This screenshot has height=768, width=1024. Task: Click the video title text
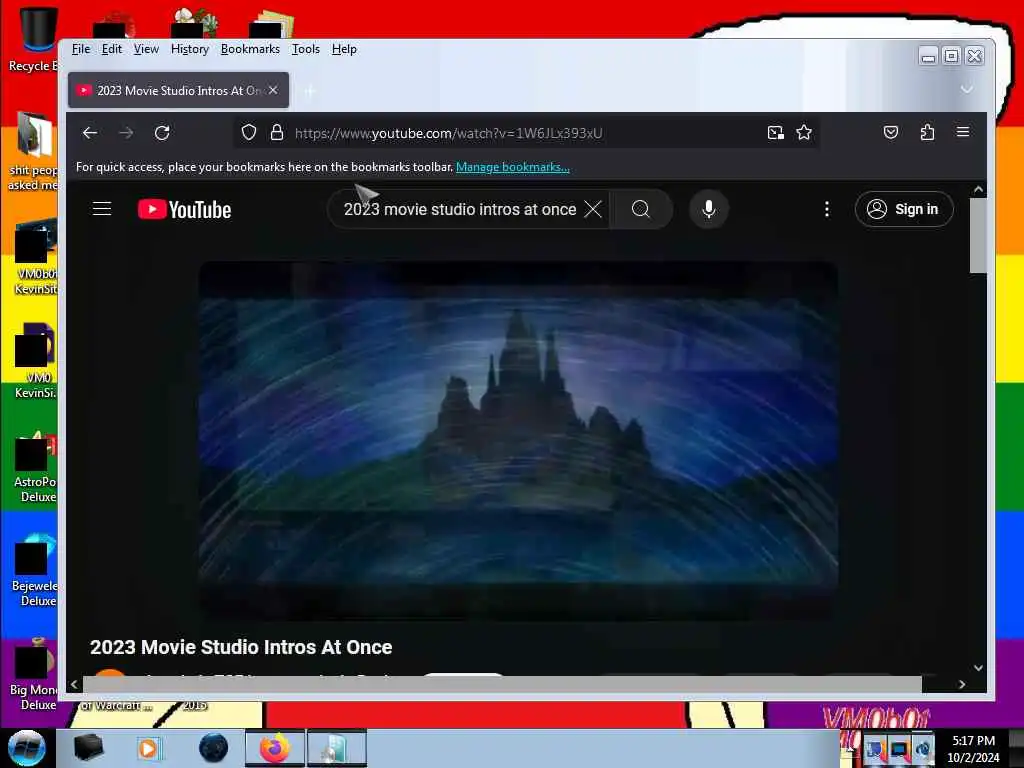coord(241,647)
